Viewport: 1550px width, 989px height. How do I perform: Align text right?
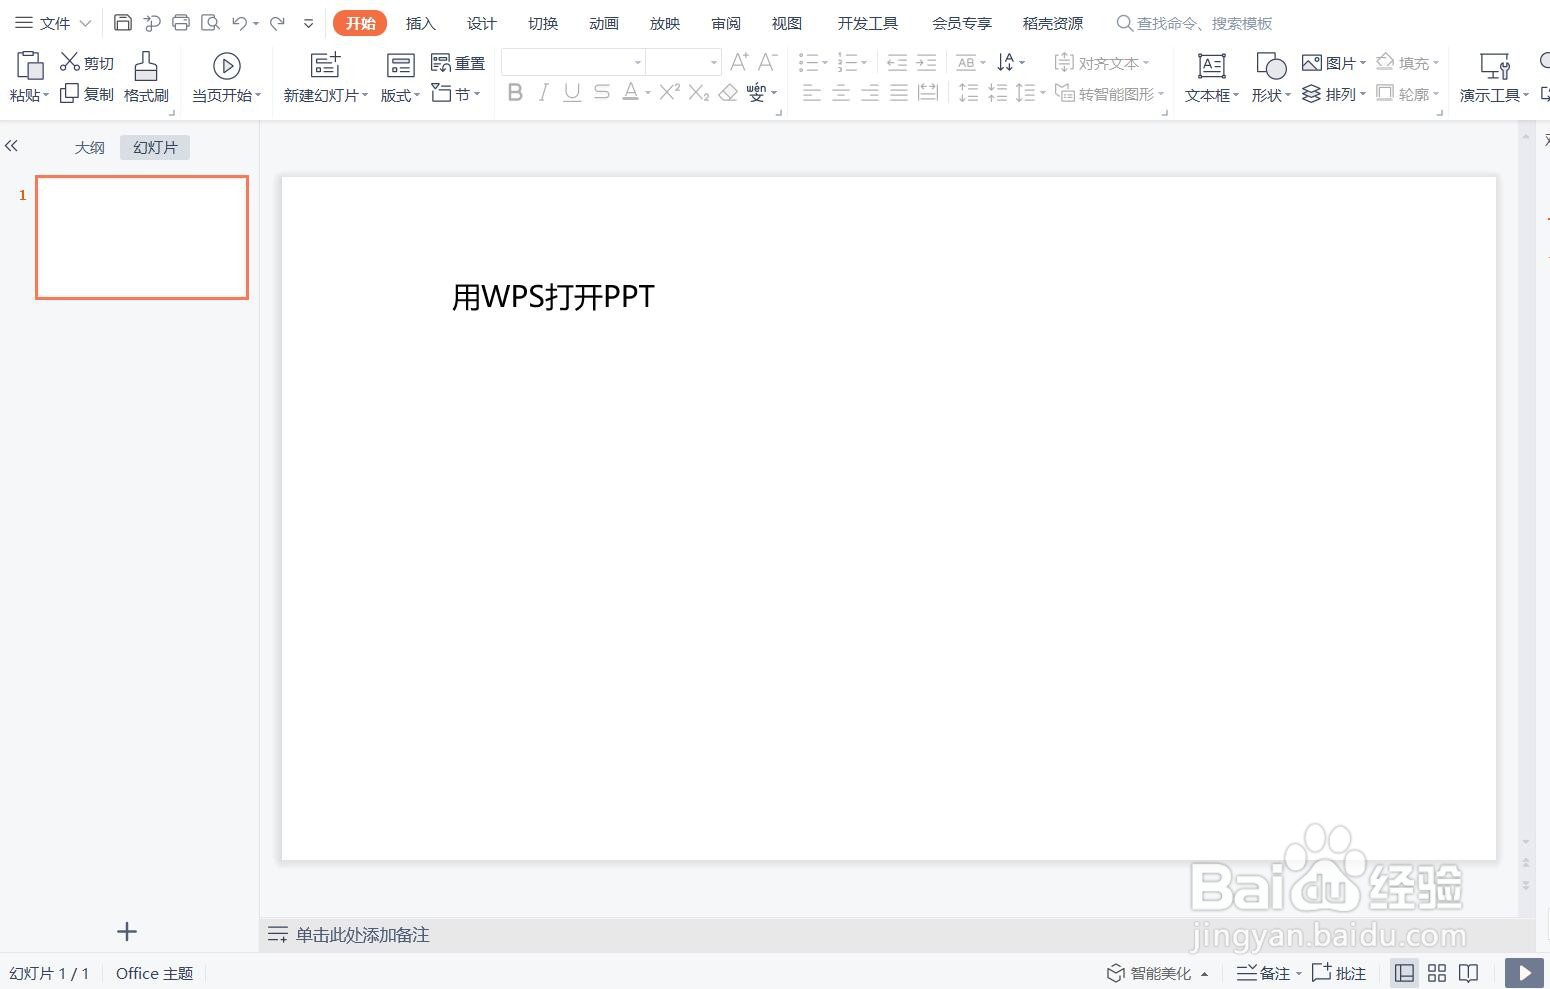click(870, 93)
